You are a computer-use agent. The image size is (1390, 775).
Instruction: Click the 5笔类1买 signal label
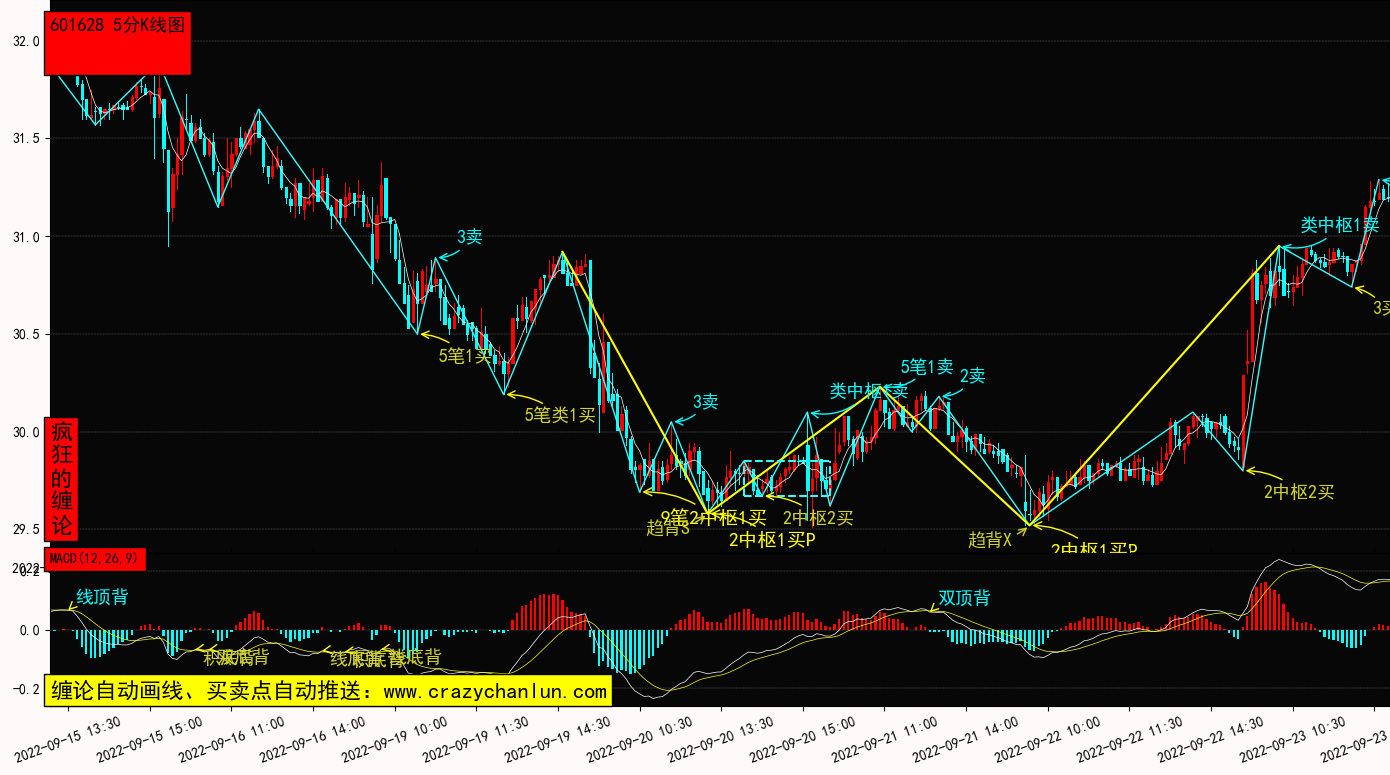(x=560, y=414)
